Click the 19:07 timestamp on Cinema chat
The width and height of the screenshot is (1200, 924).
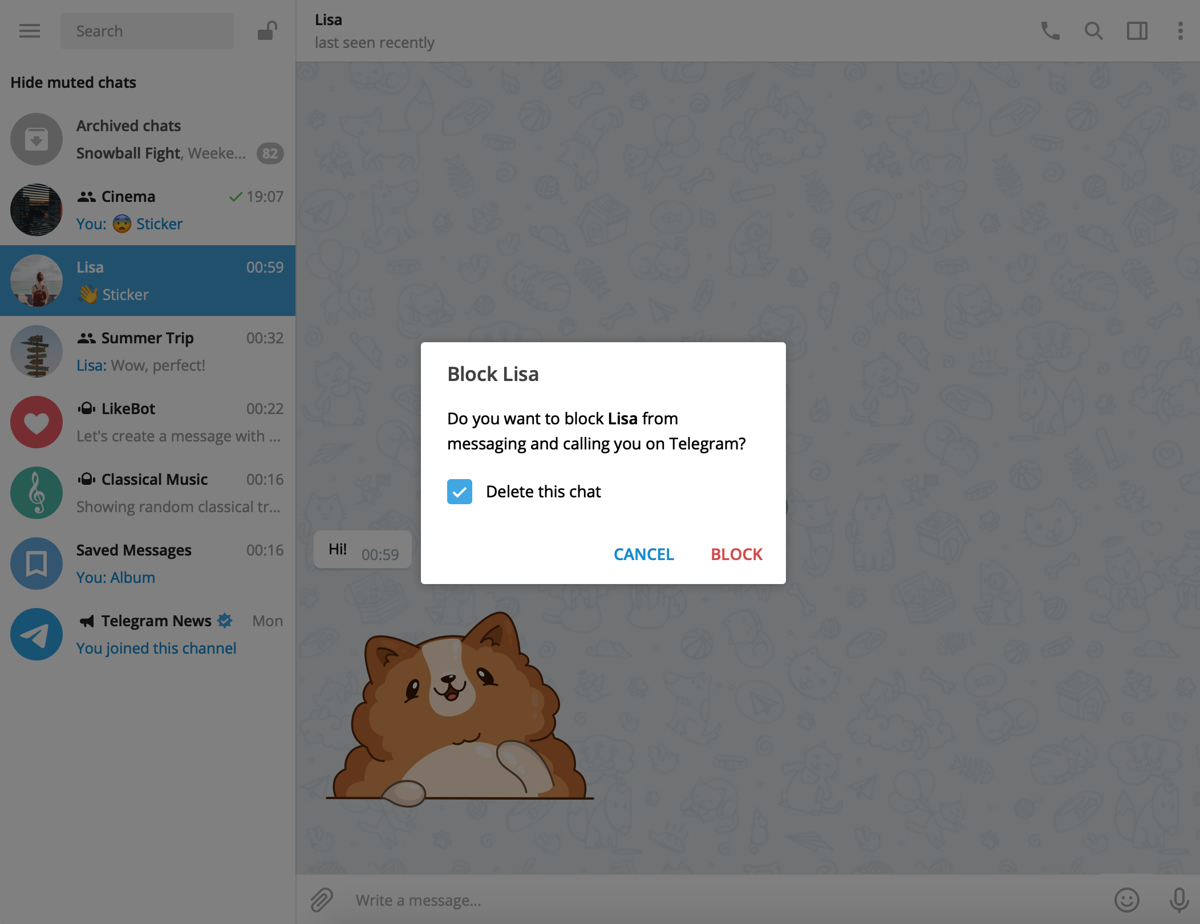pos(265,197)
